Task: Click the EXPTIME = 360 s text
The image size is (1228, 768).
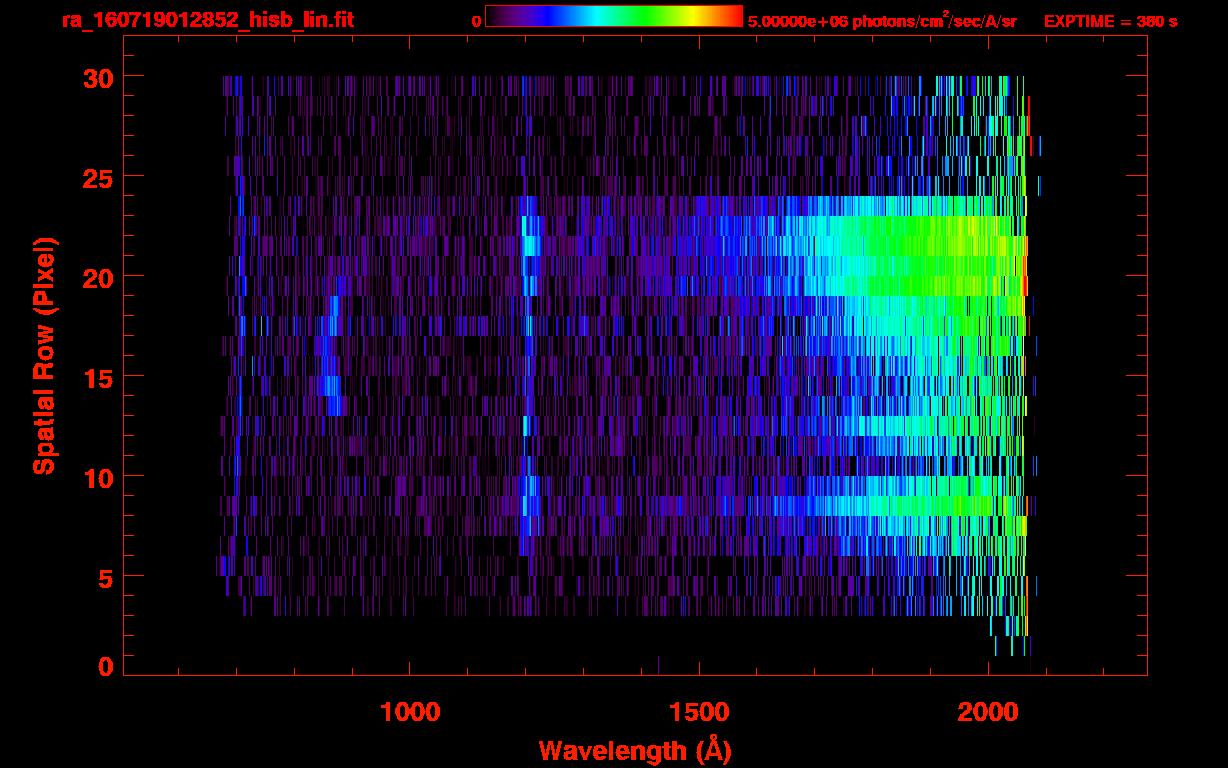Action: click(1110, 21)
